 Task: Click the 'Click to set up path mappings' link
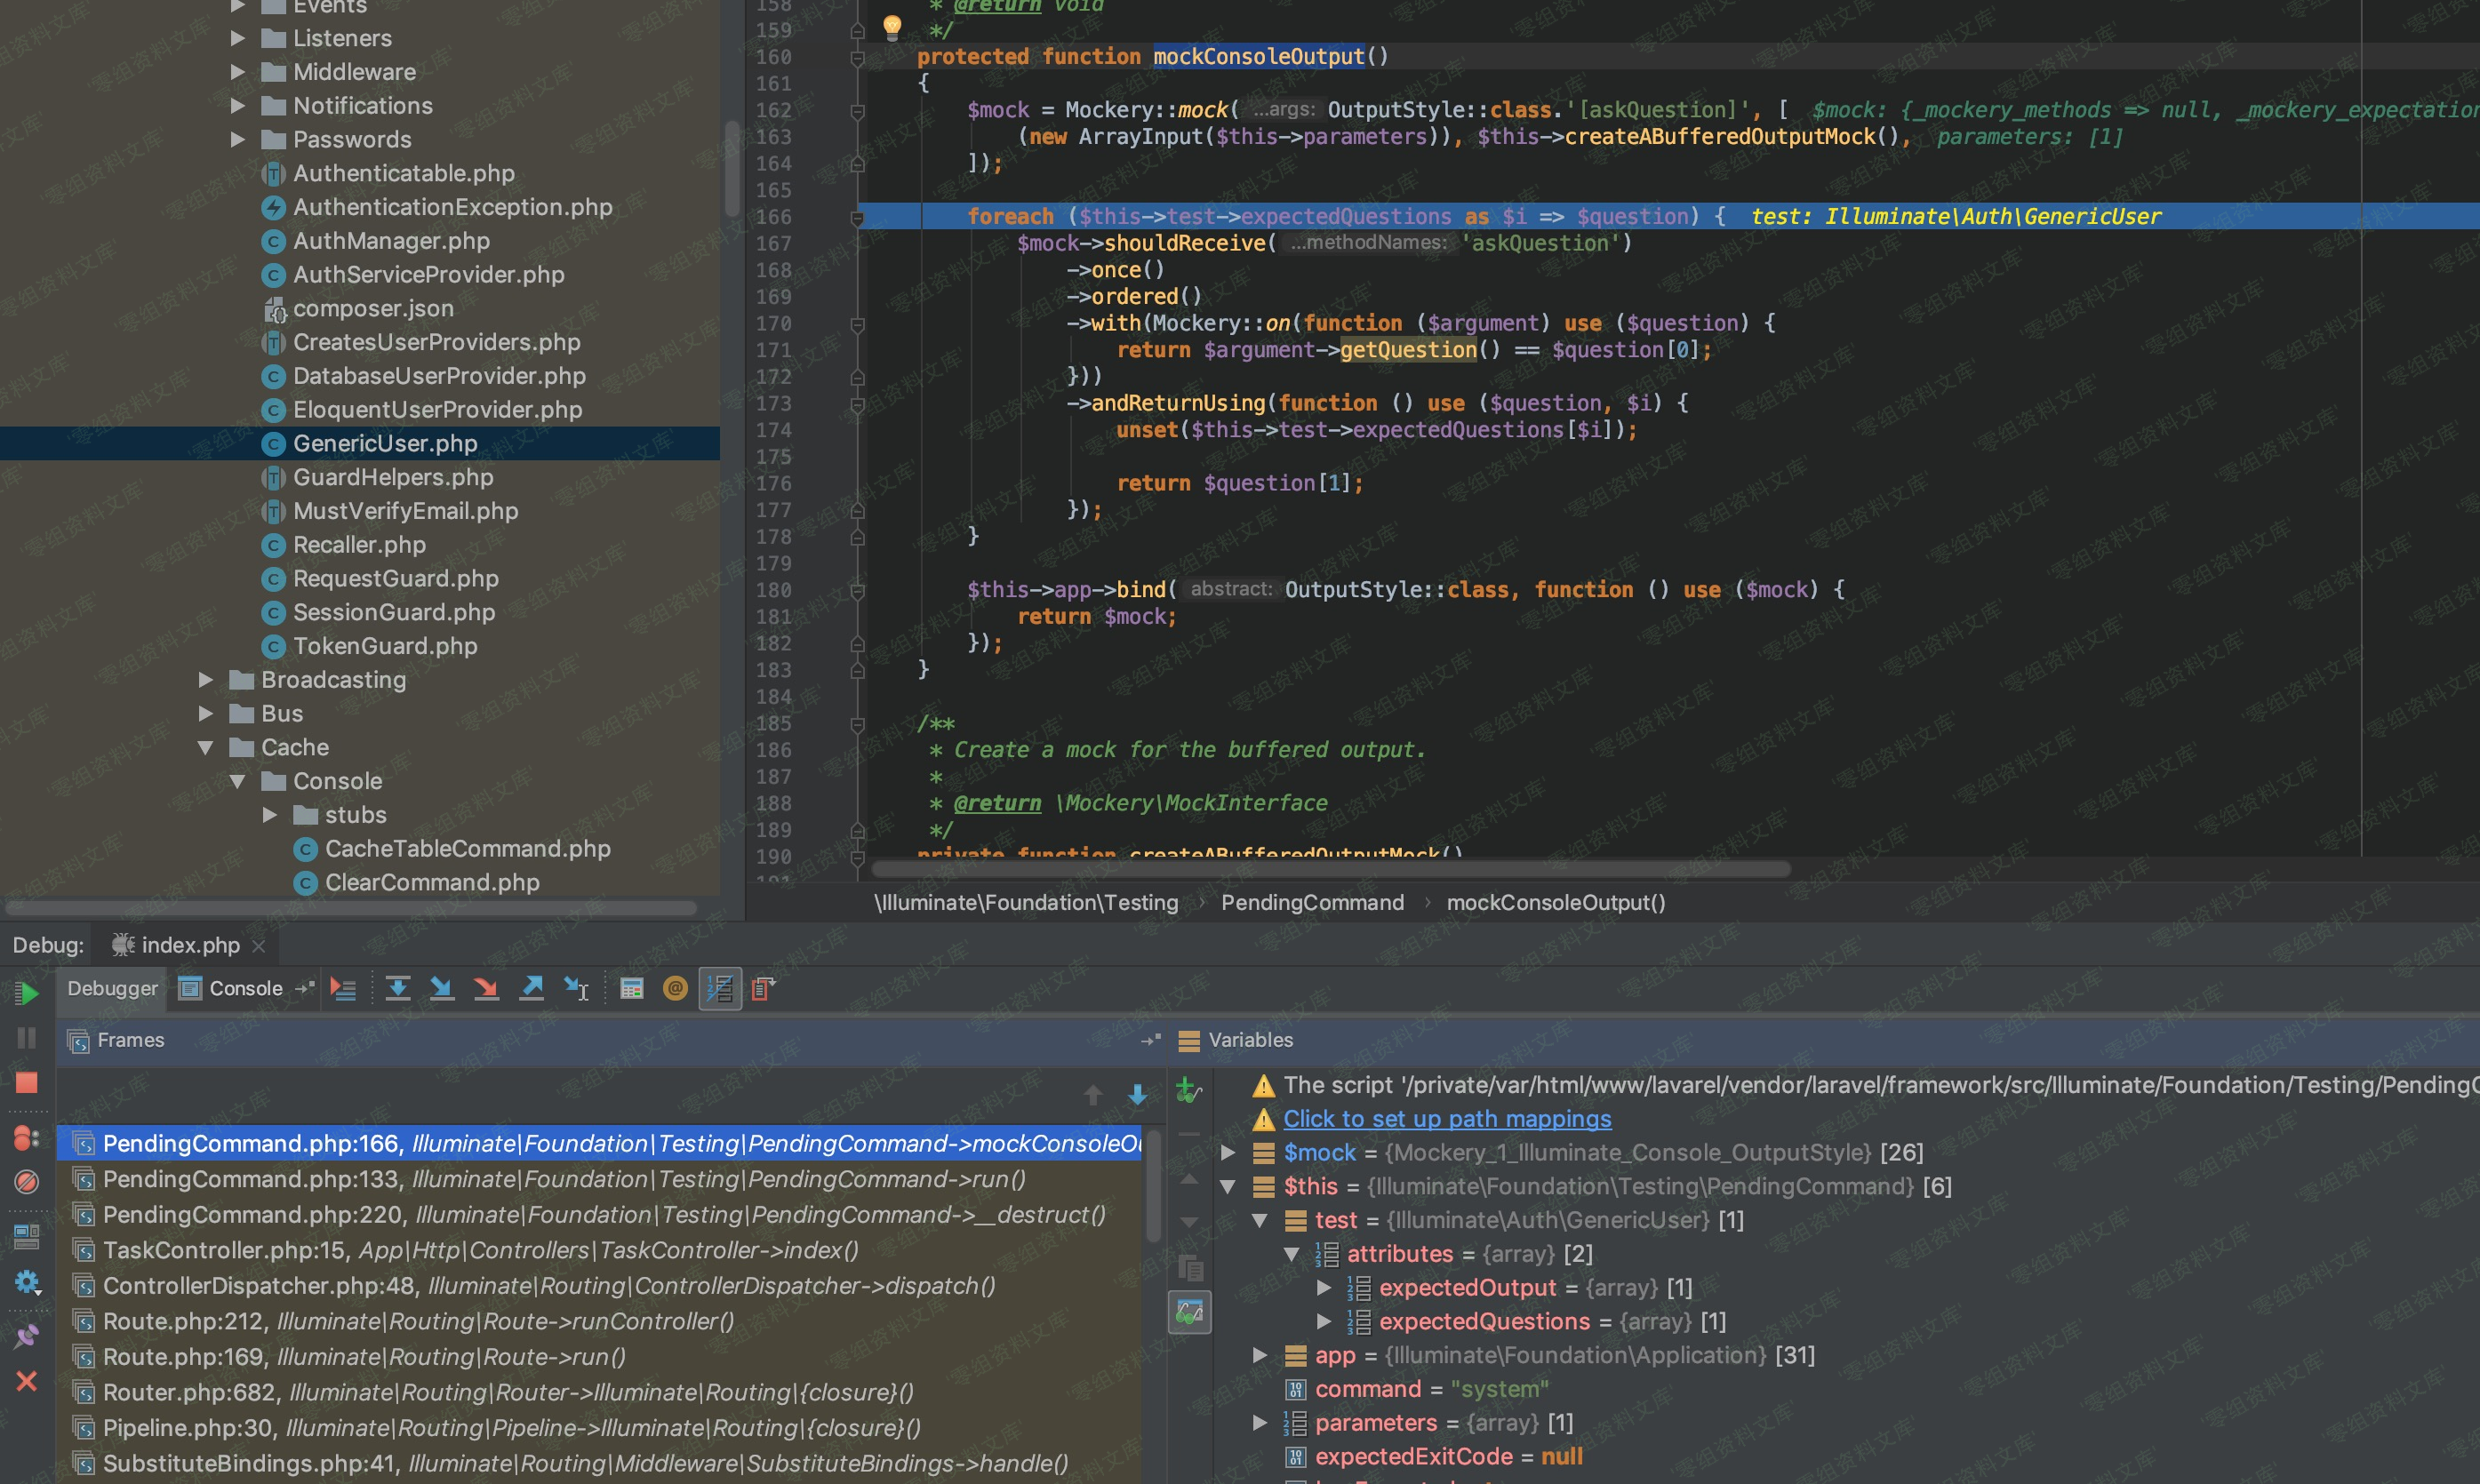tap(1446, 1119)
